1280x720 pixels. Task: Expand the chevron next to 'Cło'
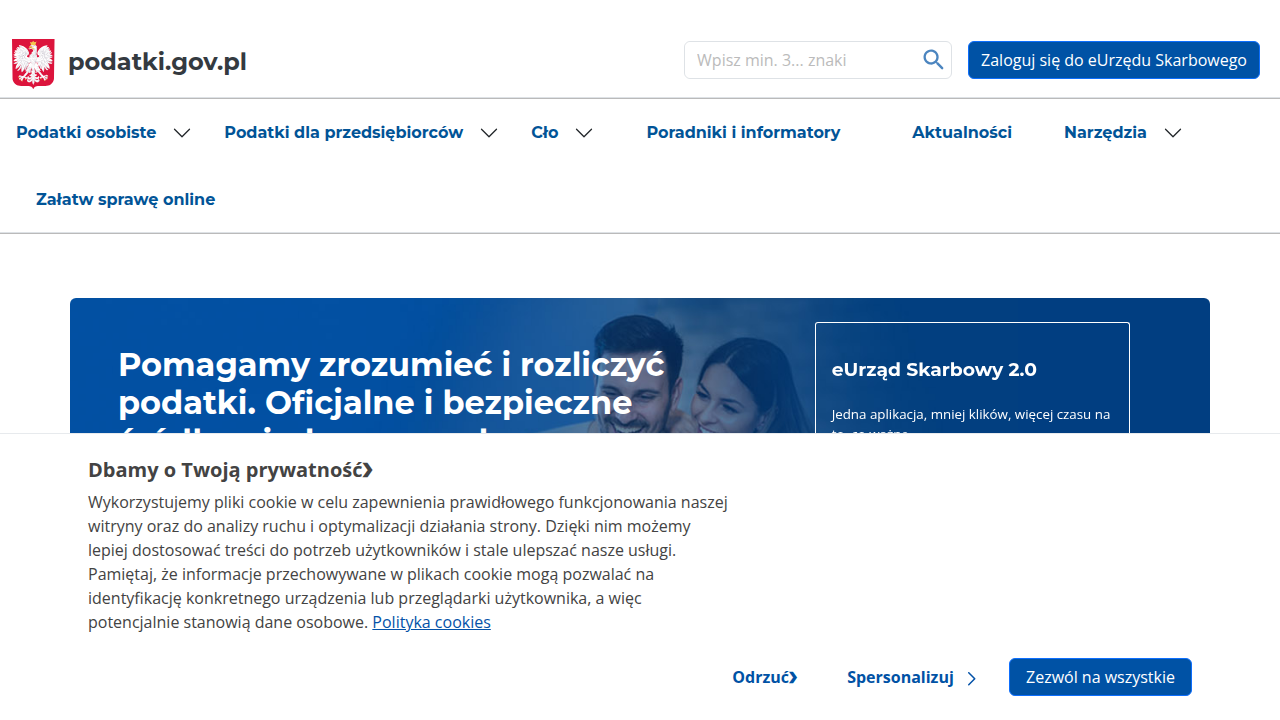point(584,133)
